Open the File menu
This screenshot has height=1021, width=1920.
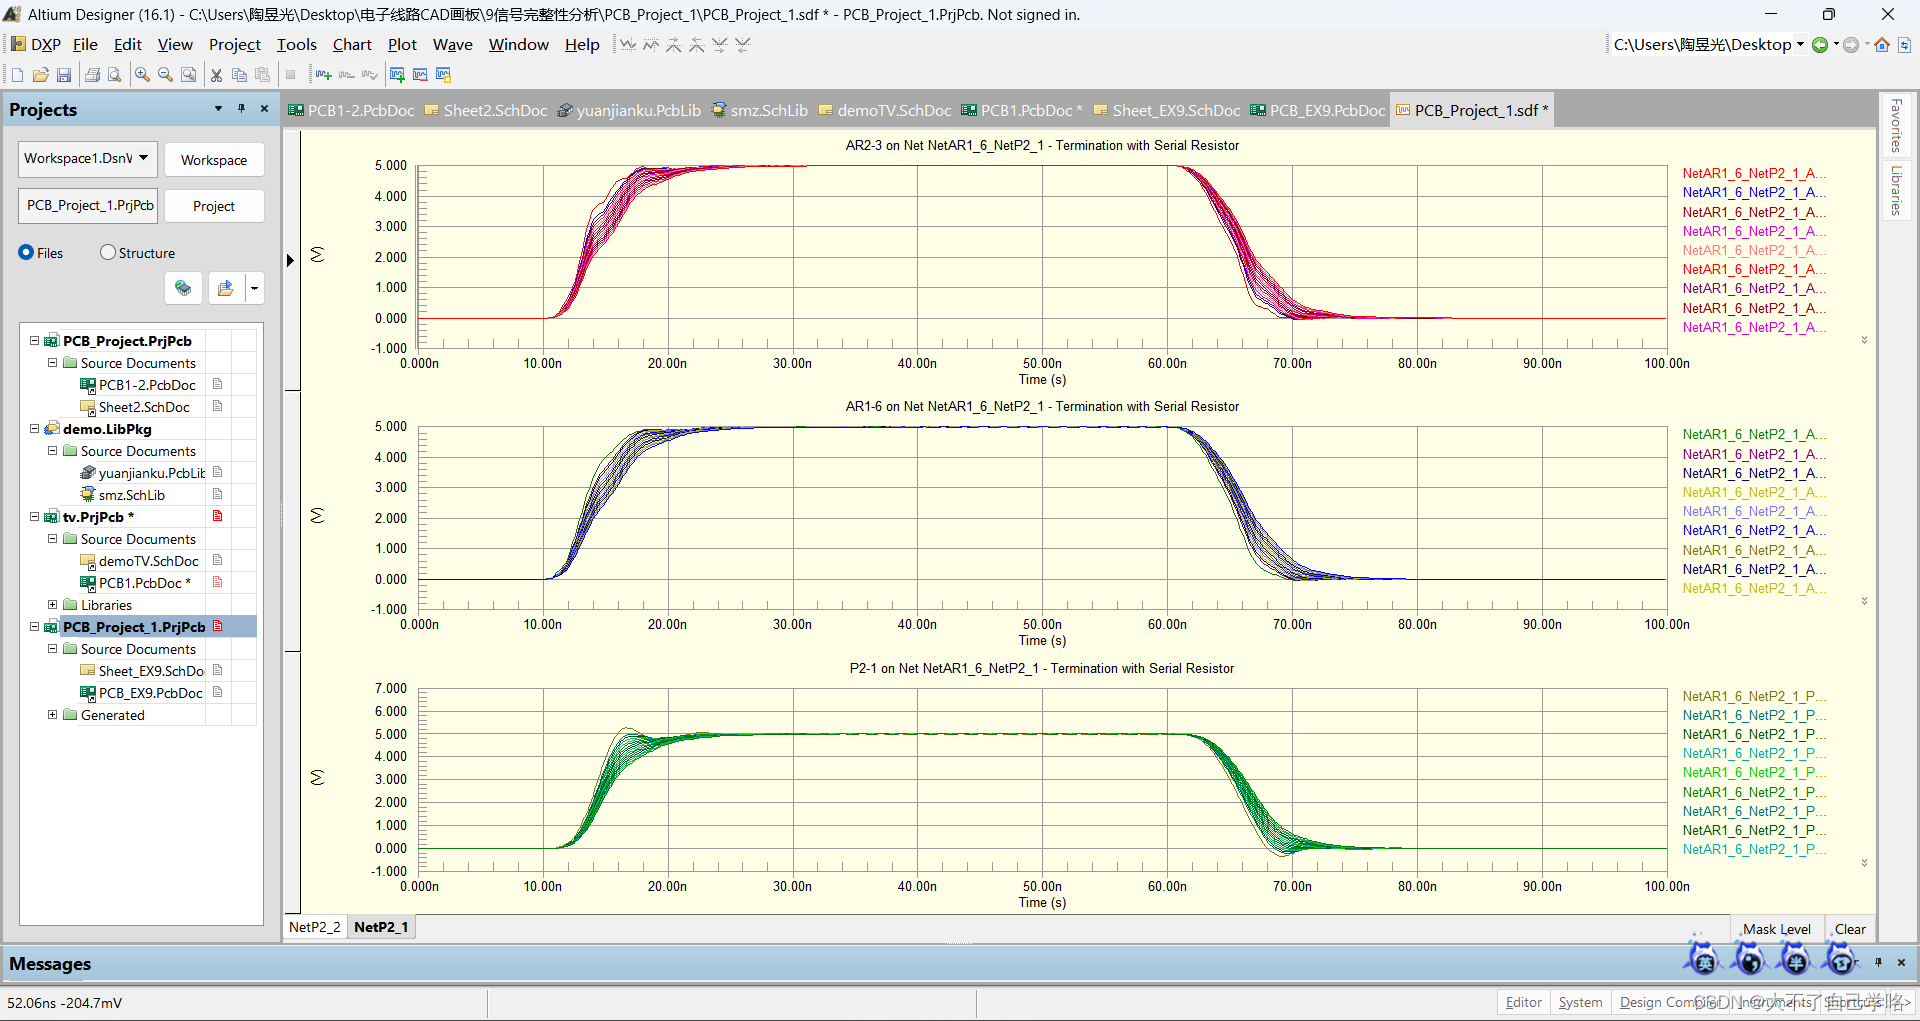85,44
